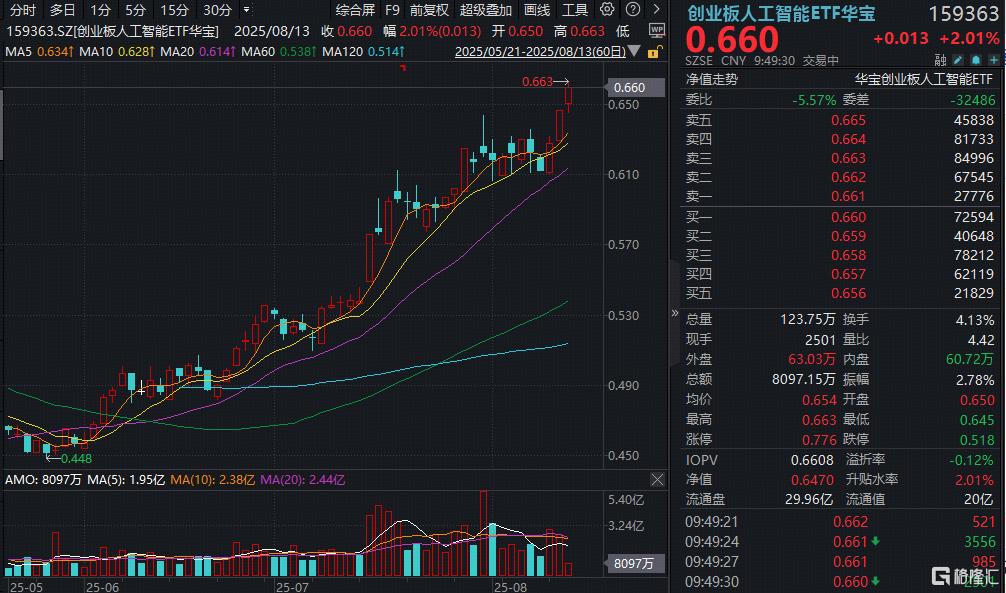Select the 买二 bid price 0.659

pos(848,236)
